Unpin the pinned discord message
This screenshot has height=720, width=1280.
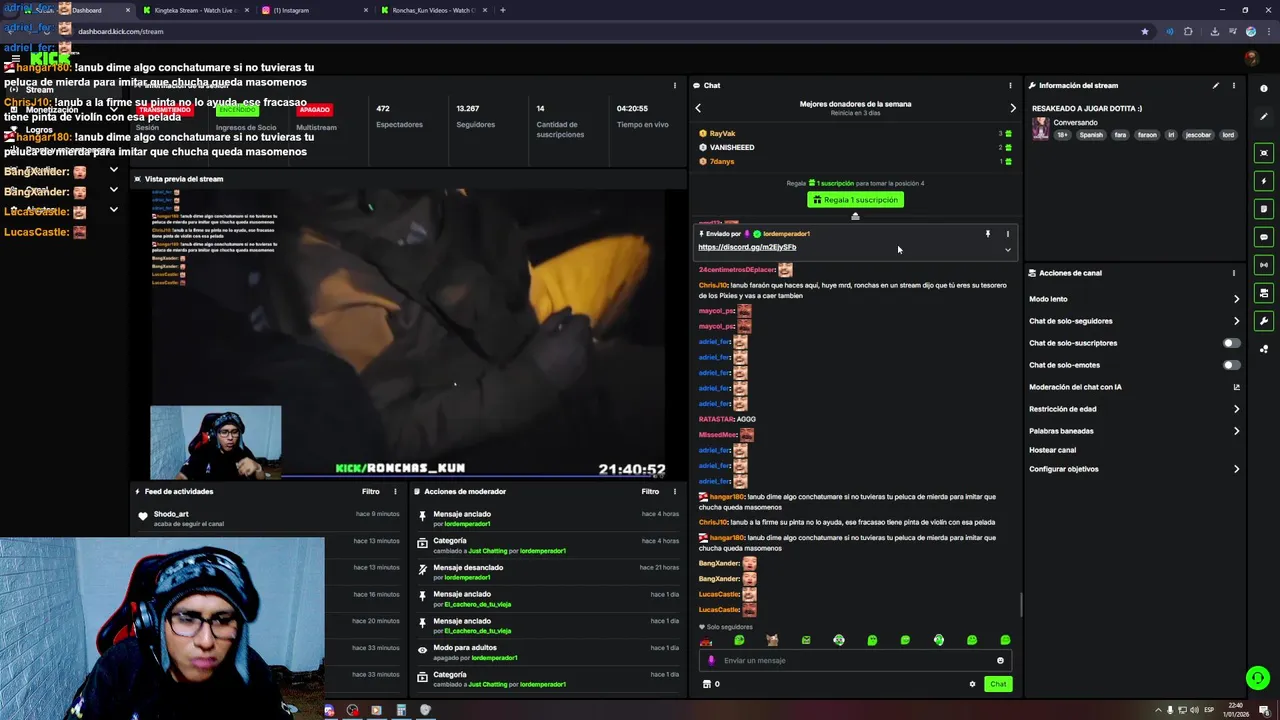pyautogui.click(x=987, y=234)
